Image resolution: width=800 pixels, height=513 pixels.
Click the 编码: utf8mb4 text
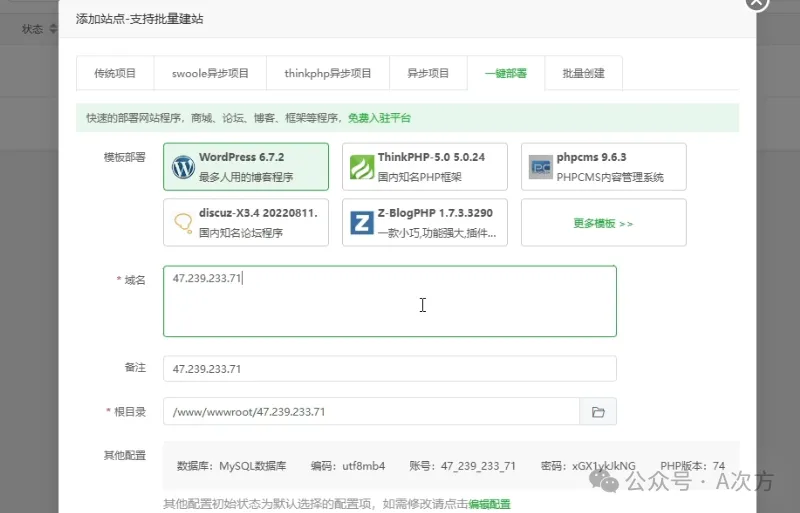pyautogui.click(x=348, y=466)
